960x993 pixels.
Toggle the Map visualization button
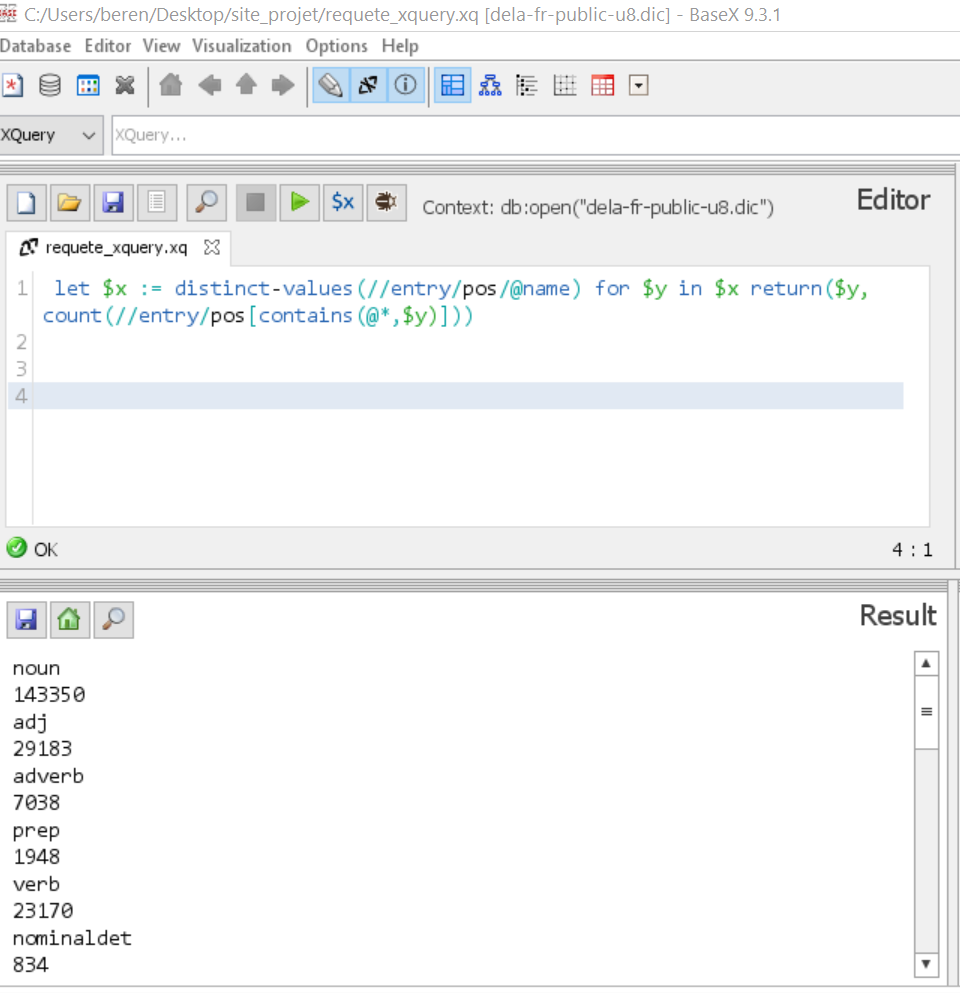pos(453,85)
